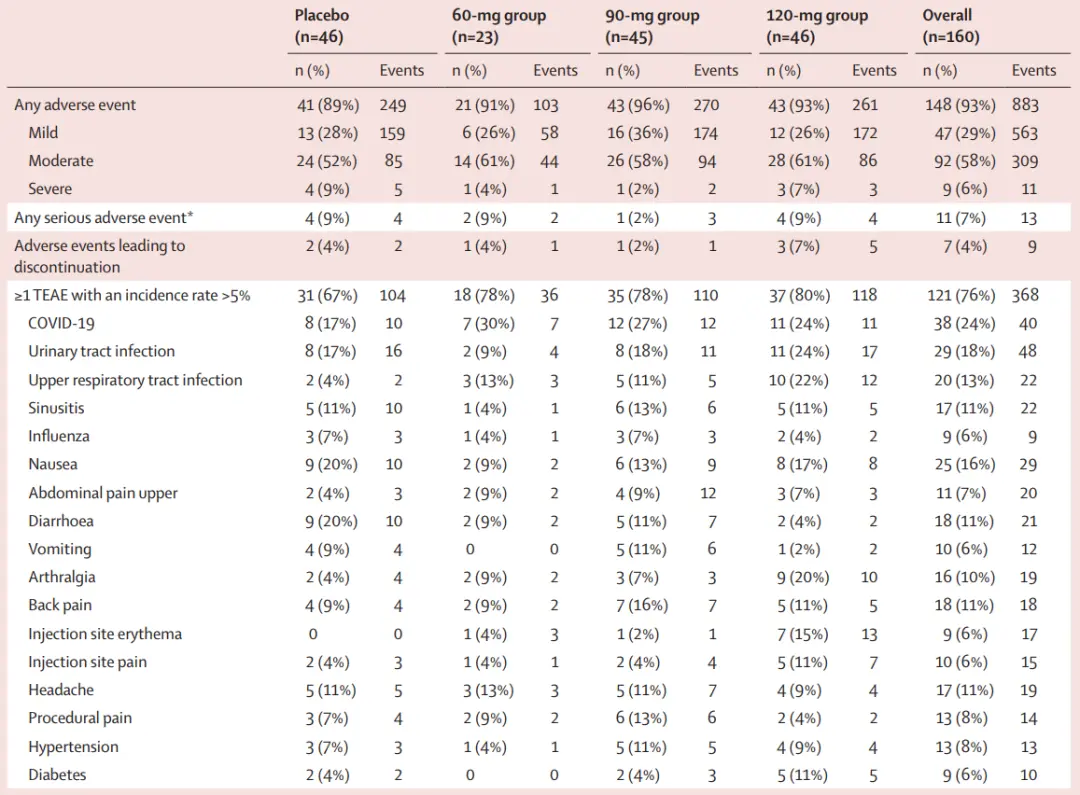Select the 120-mg group column header
This screenshot has width=1080, height=795.
coord(817,27)
